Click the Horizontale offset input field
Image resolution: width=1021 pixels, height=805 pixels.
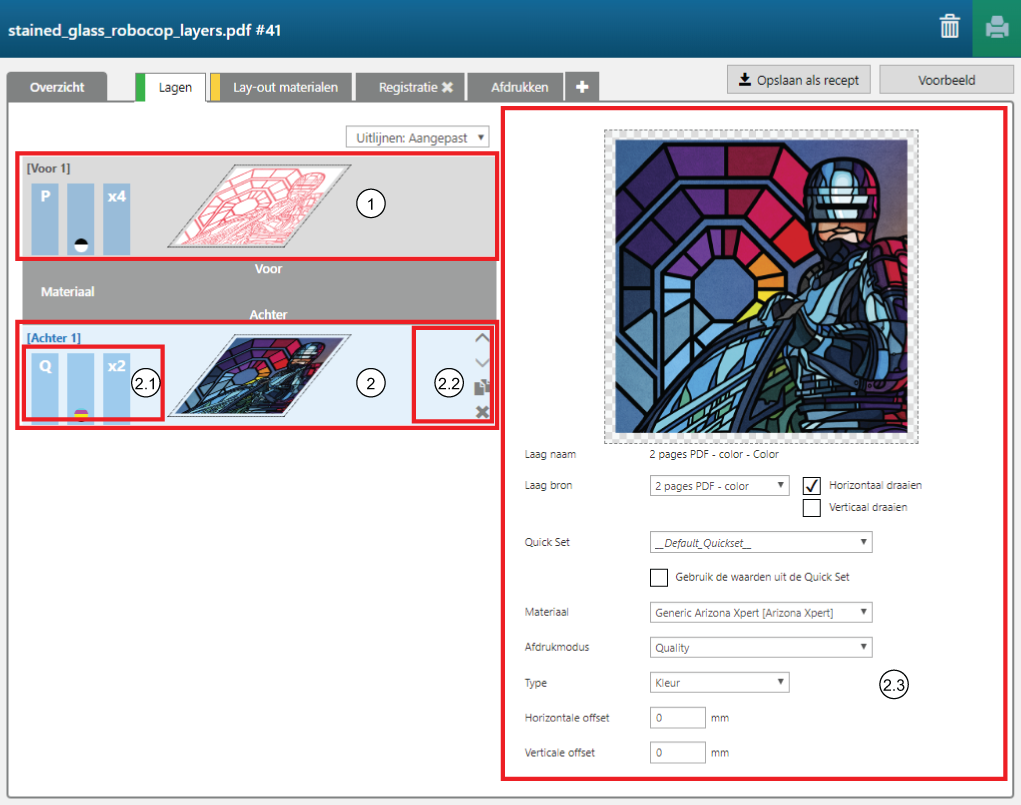(677, 718)
